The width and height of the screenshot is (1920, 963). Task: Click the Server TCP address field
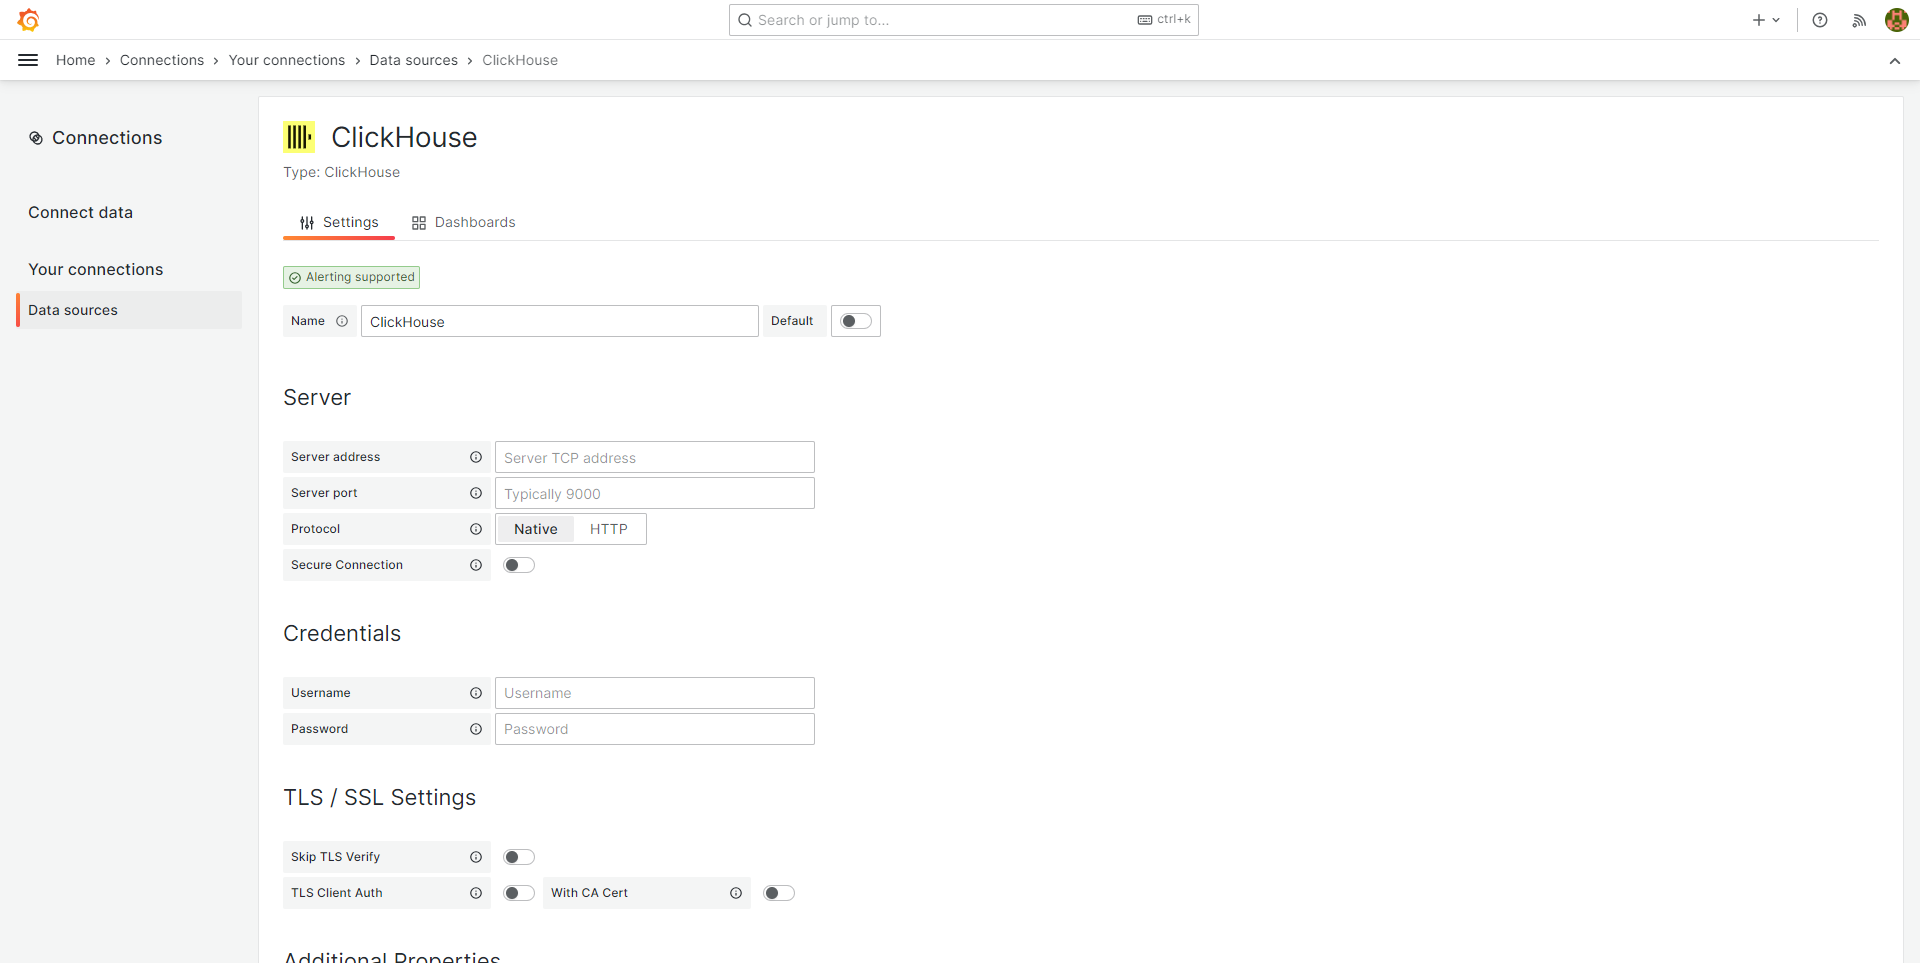tap(655, 457)
